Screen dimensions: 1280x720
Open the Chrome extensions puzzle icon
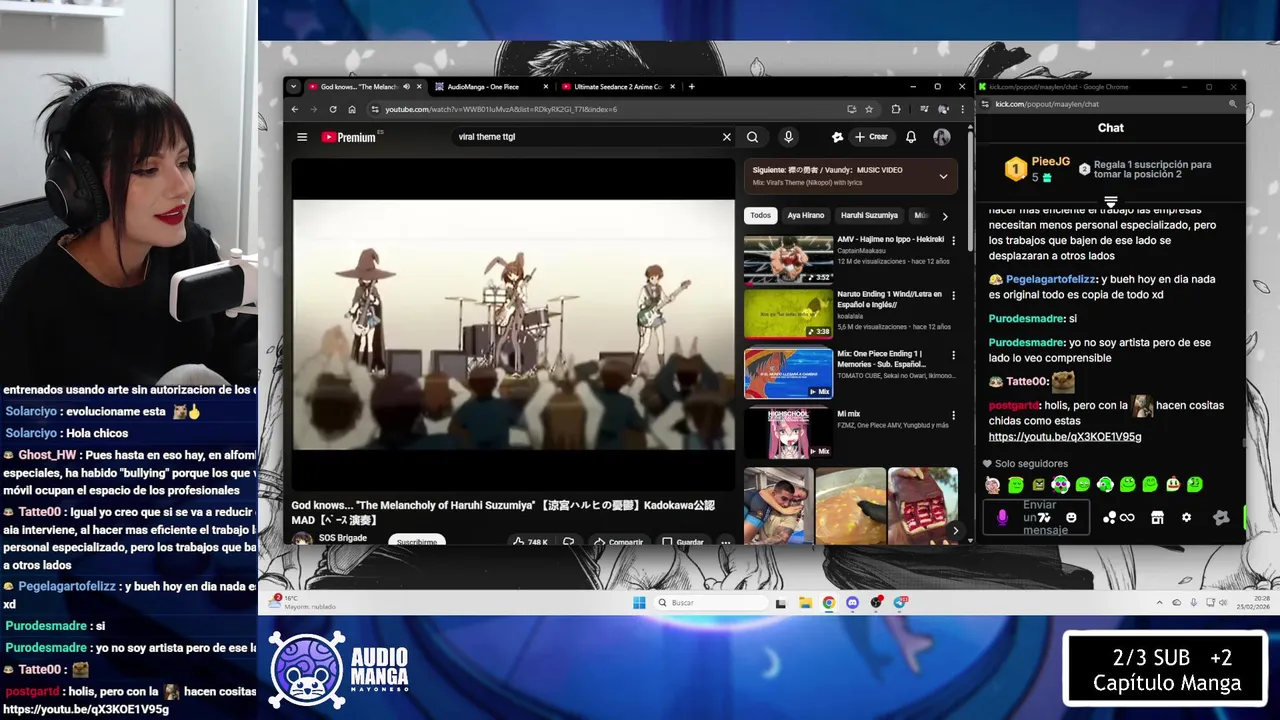(x=896, y=109)
